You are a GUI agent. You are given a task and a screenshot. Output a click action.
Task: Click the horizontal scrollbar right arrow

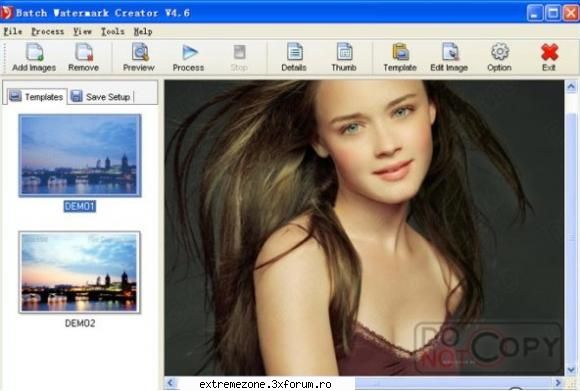click(x=558, y=383)
